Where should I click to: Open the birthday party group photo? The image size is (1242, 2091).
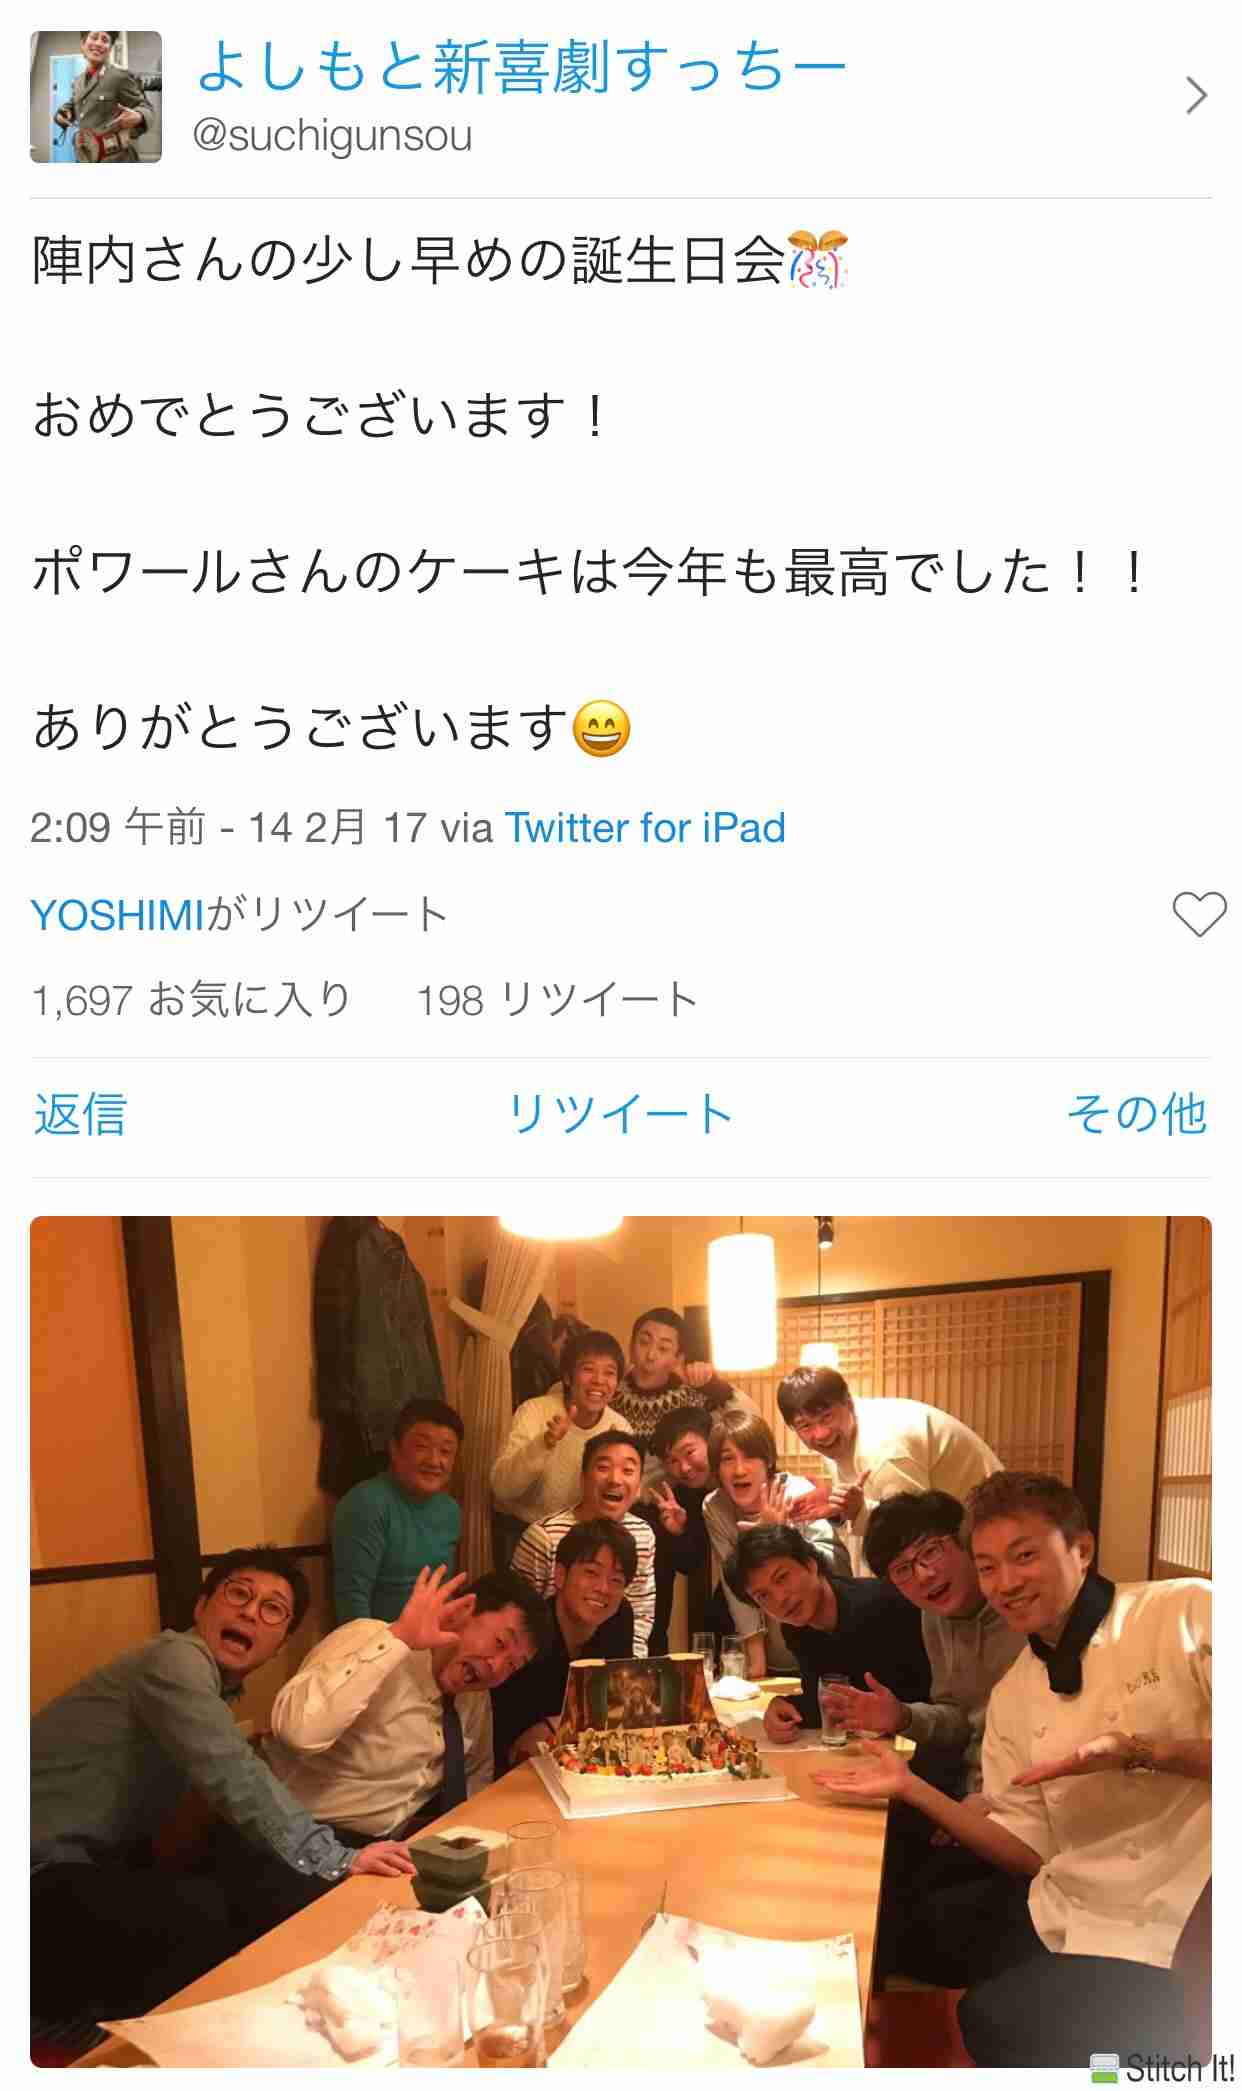tap(621, 1641)
